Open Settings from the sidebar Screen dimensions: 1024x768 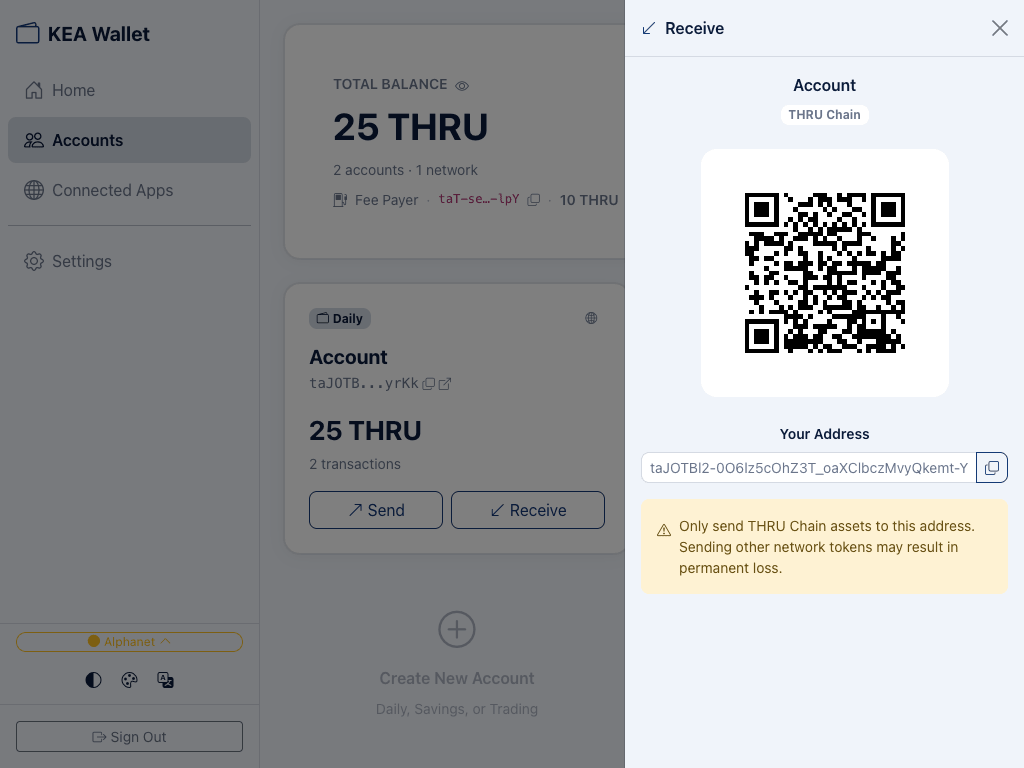[x=81, y=261]
